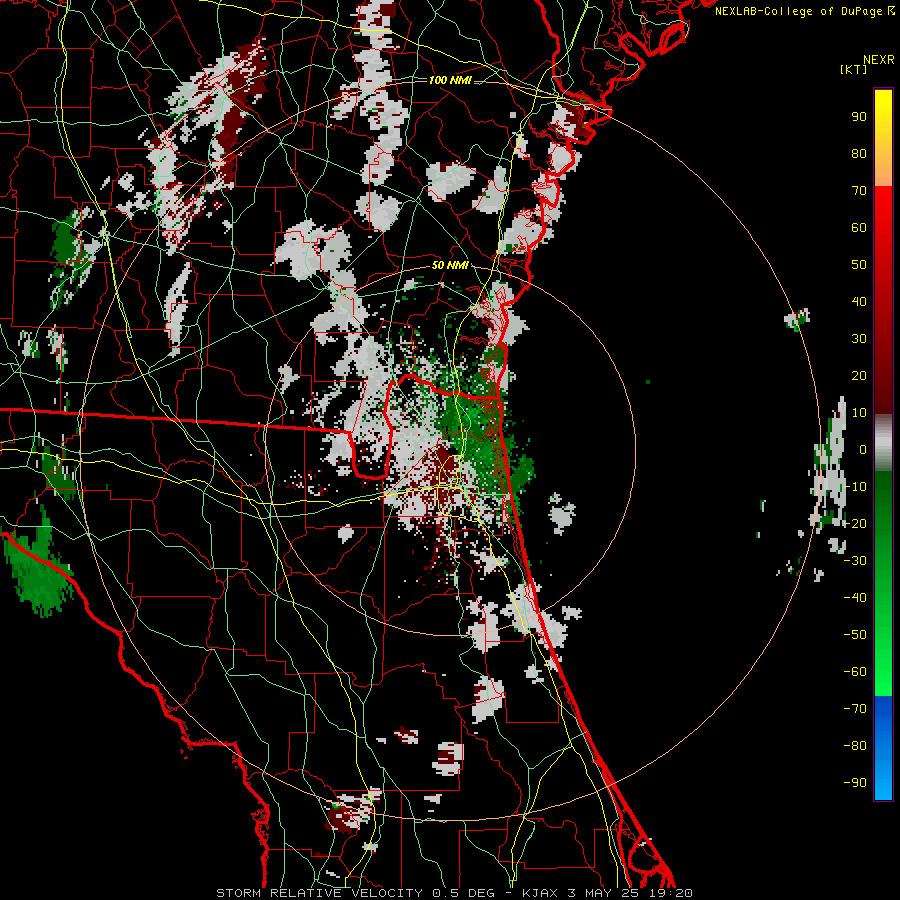Click the -10 value on velocity scale

(855, 487)
